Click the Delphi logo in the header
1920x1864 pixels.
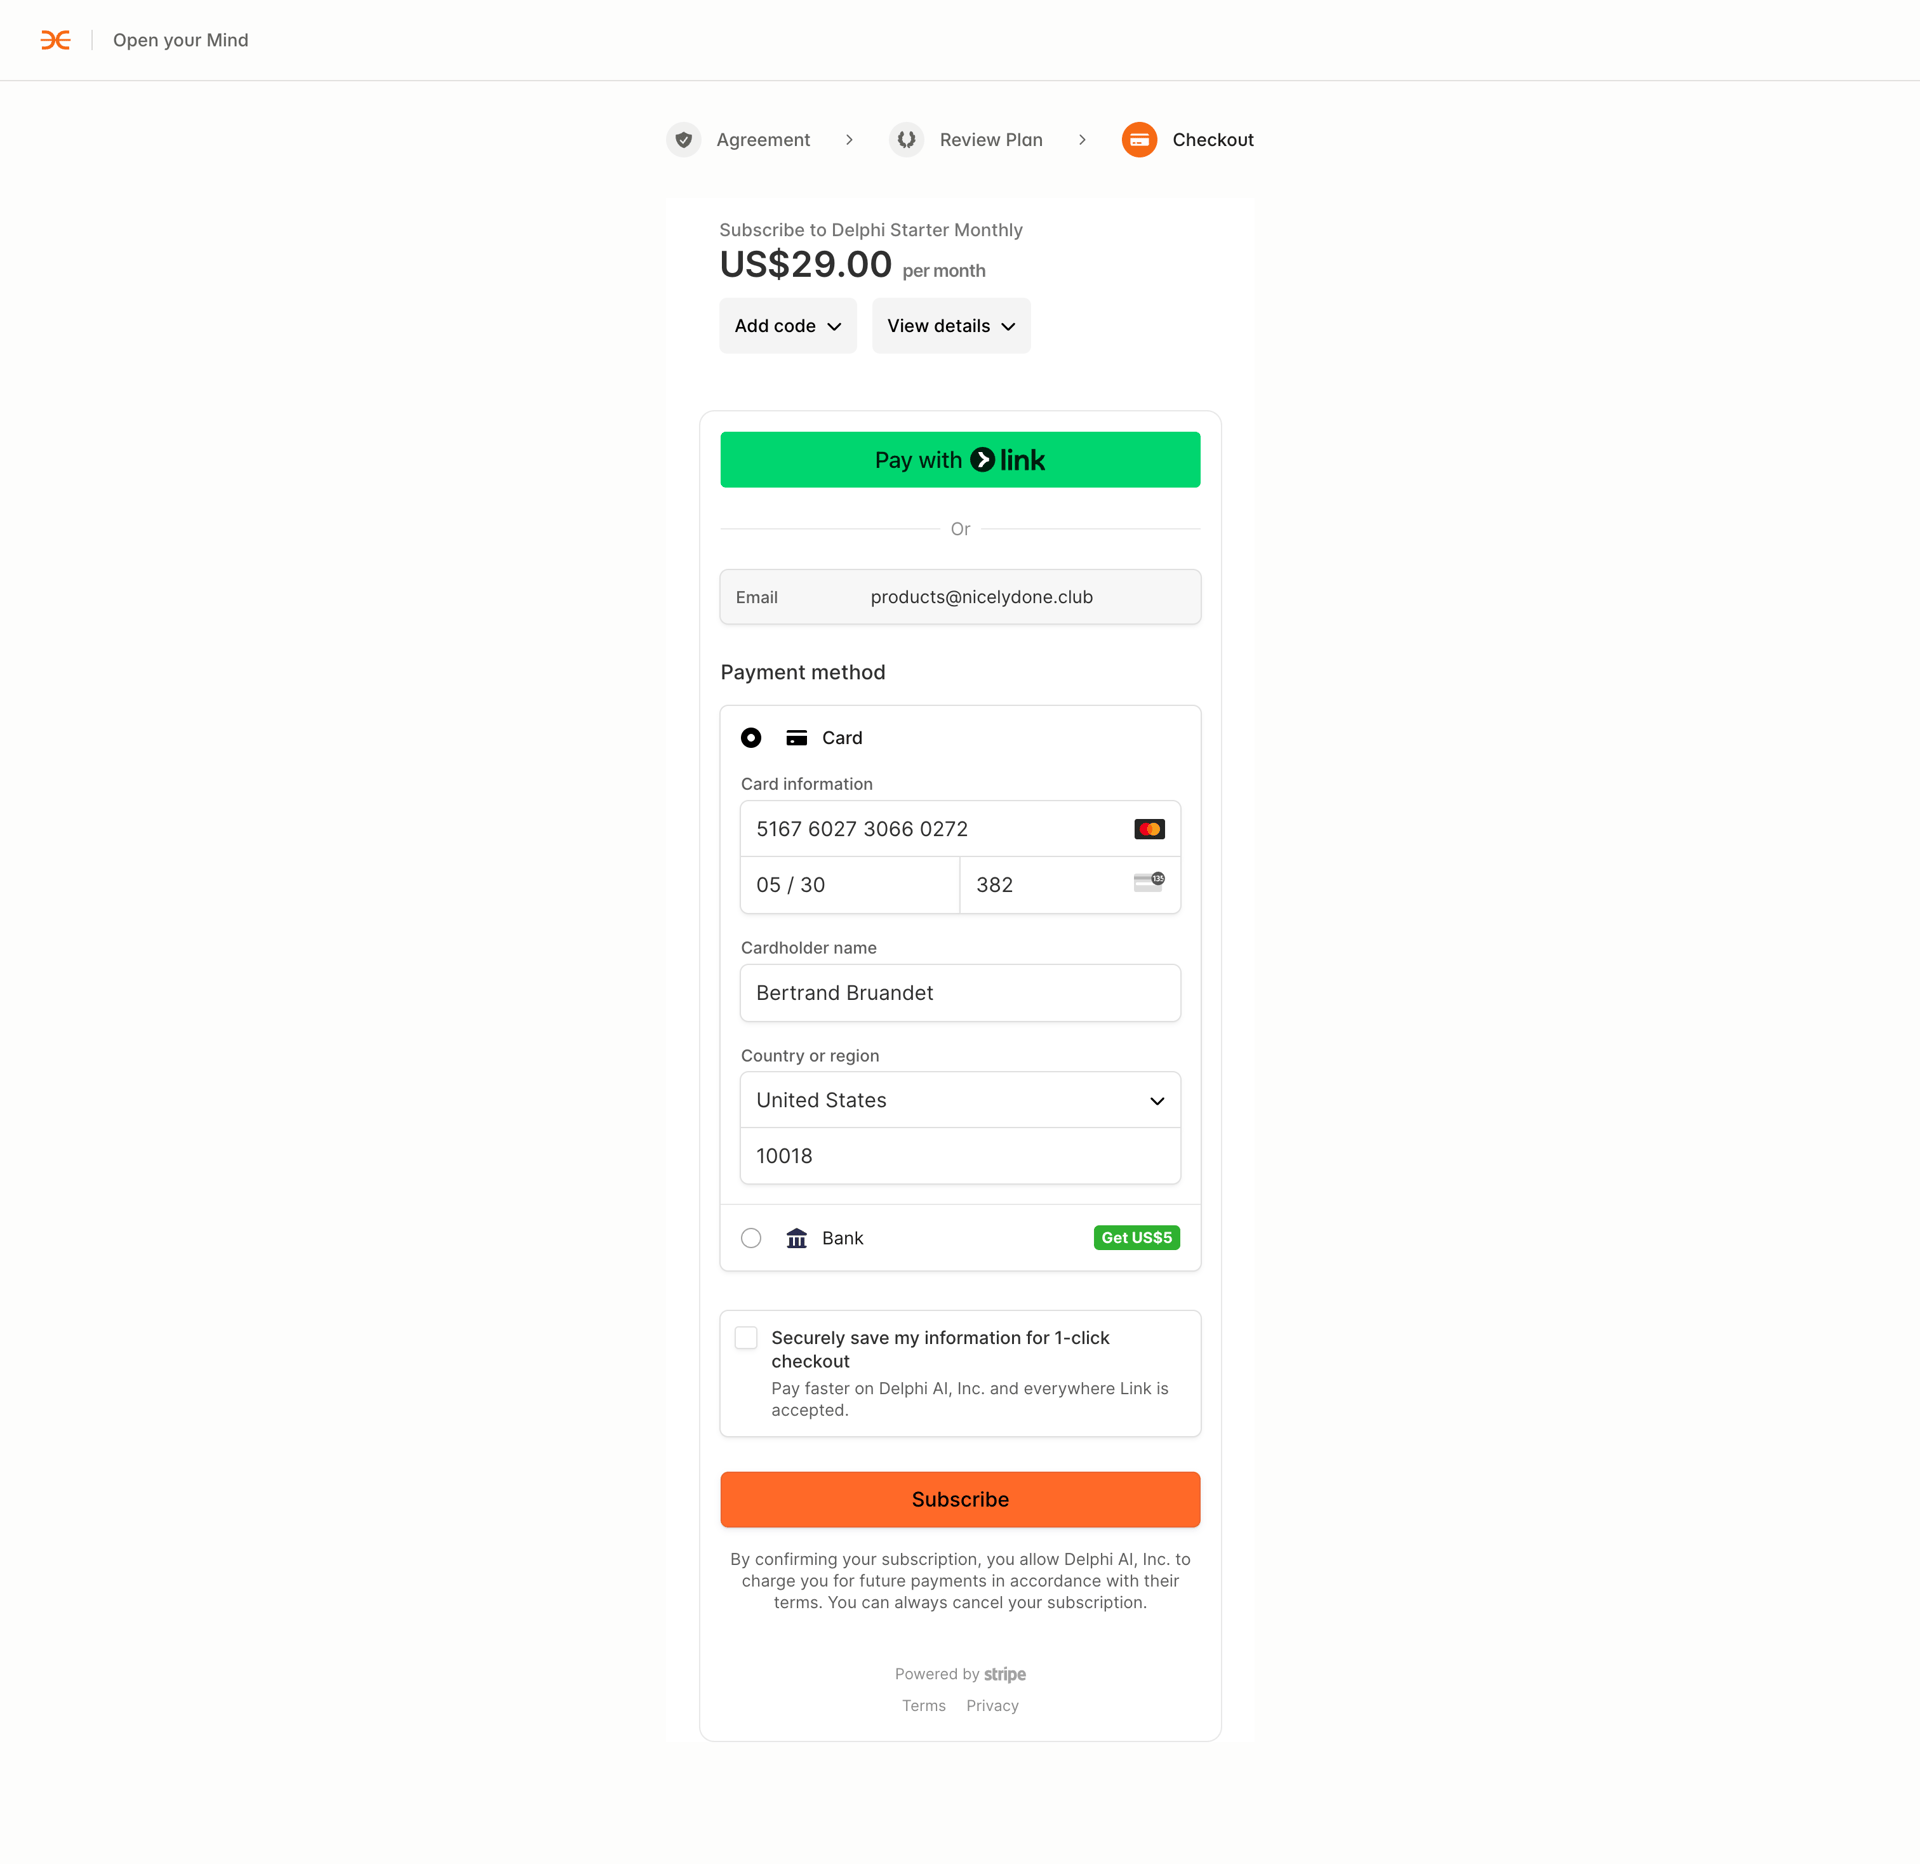56,40
